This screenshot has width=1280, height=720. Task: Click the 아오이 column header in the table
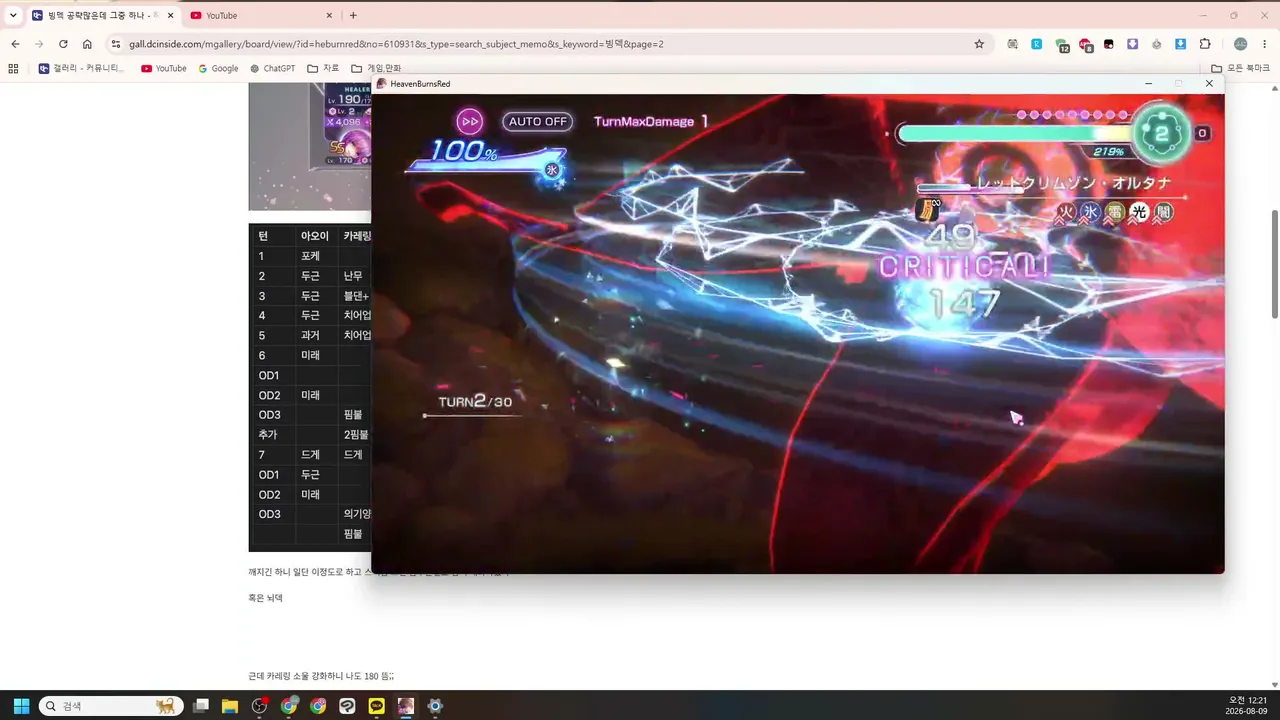pos(315,236)
